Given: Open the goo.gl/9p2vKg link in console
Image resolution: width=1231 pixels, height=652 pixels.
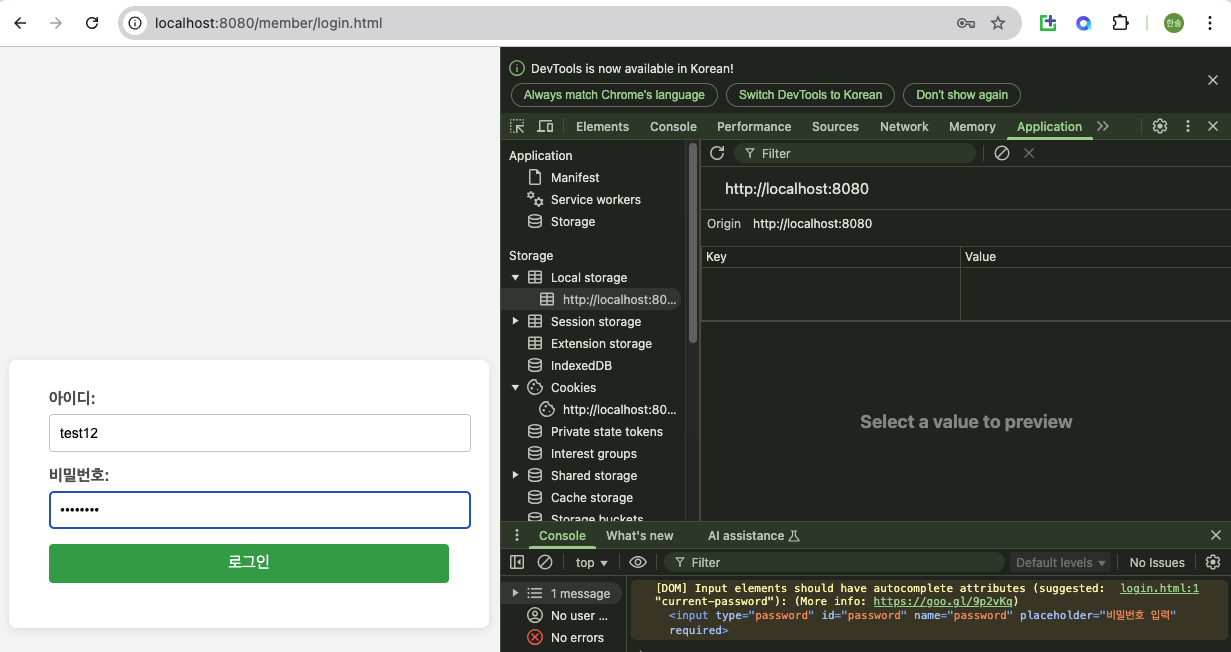Looking at the screenshot, I should [x=945, y=602].
